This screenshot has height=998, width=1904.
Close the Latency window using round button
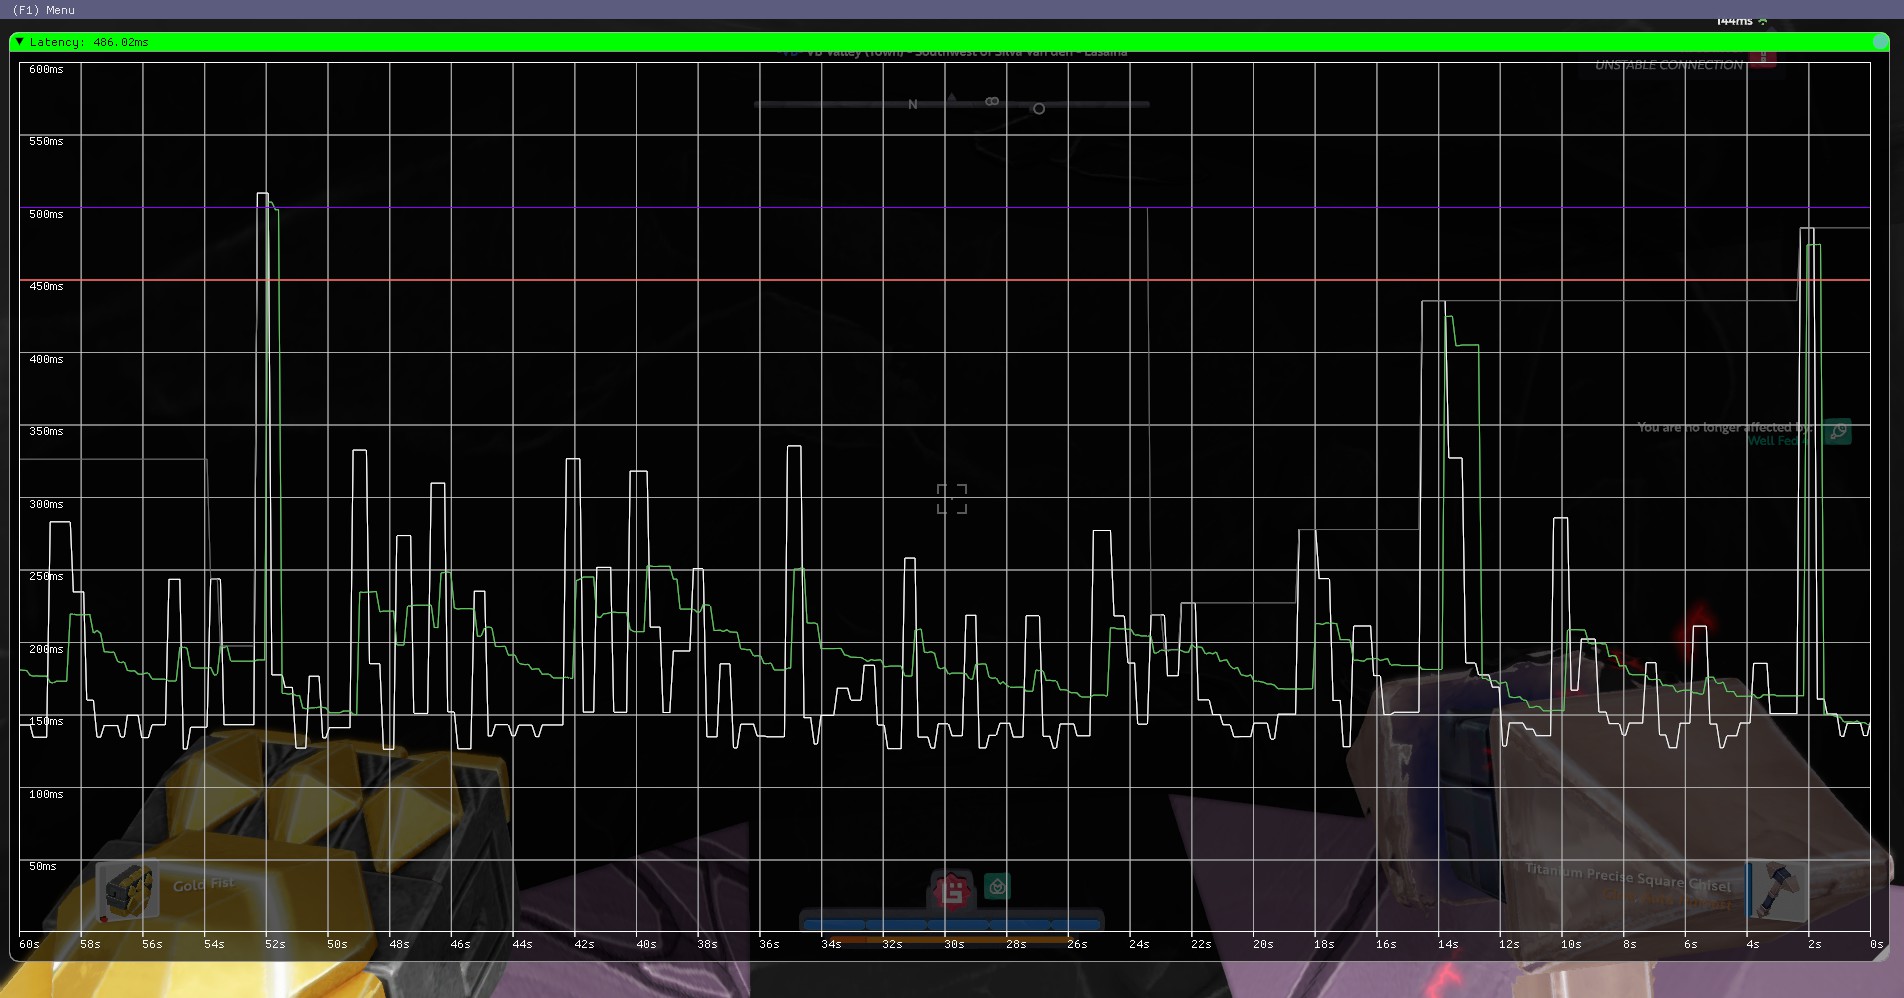[x=1880, y=42]
